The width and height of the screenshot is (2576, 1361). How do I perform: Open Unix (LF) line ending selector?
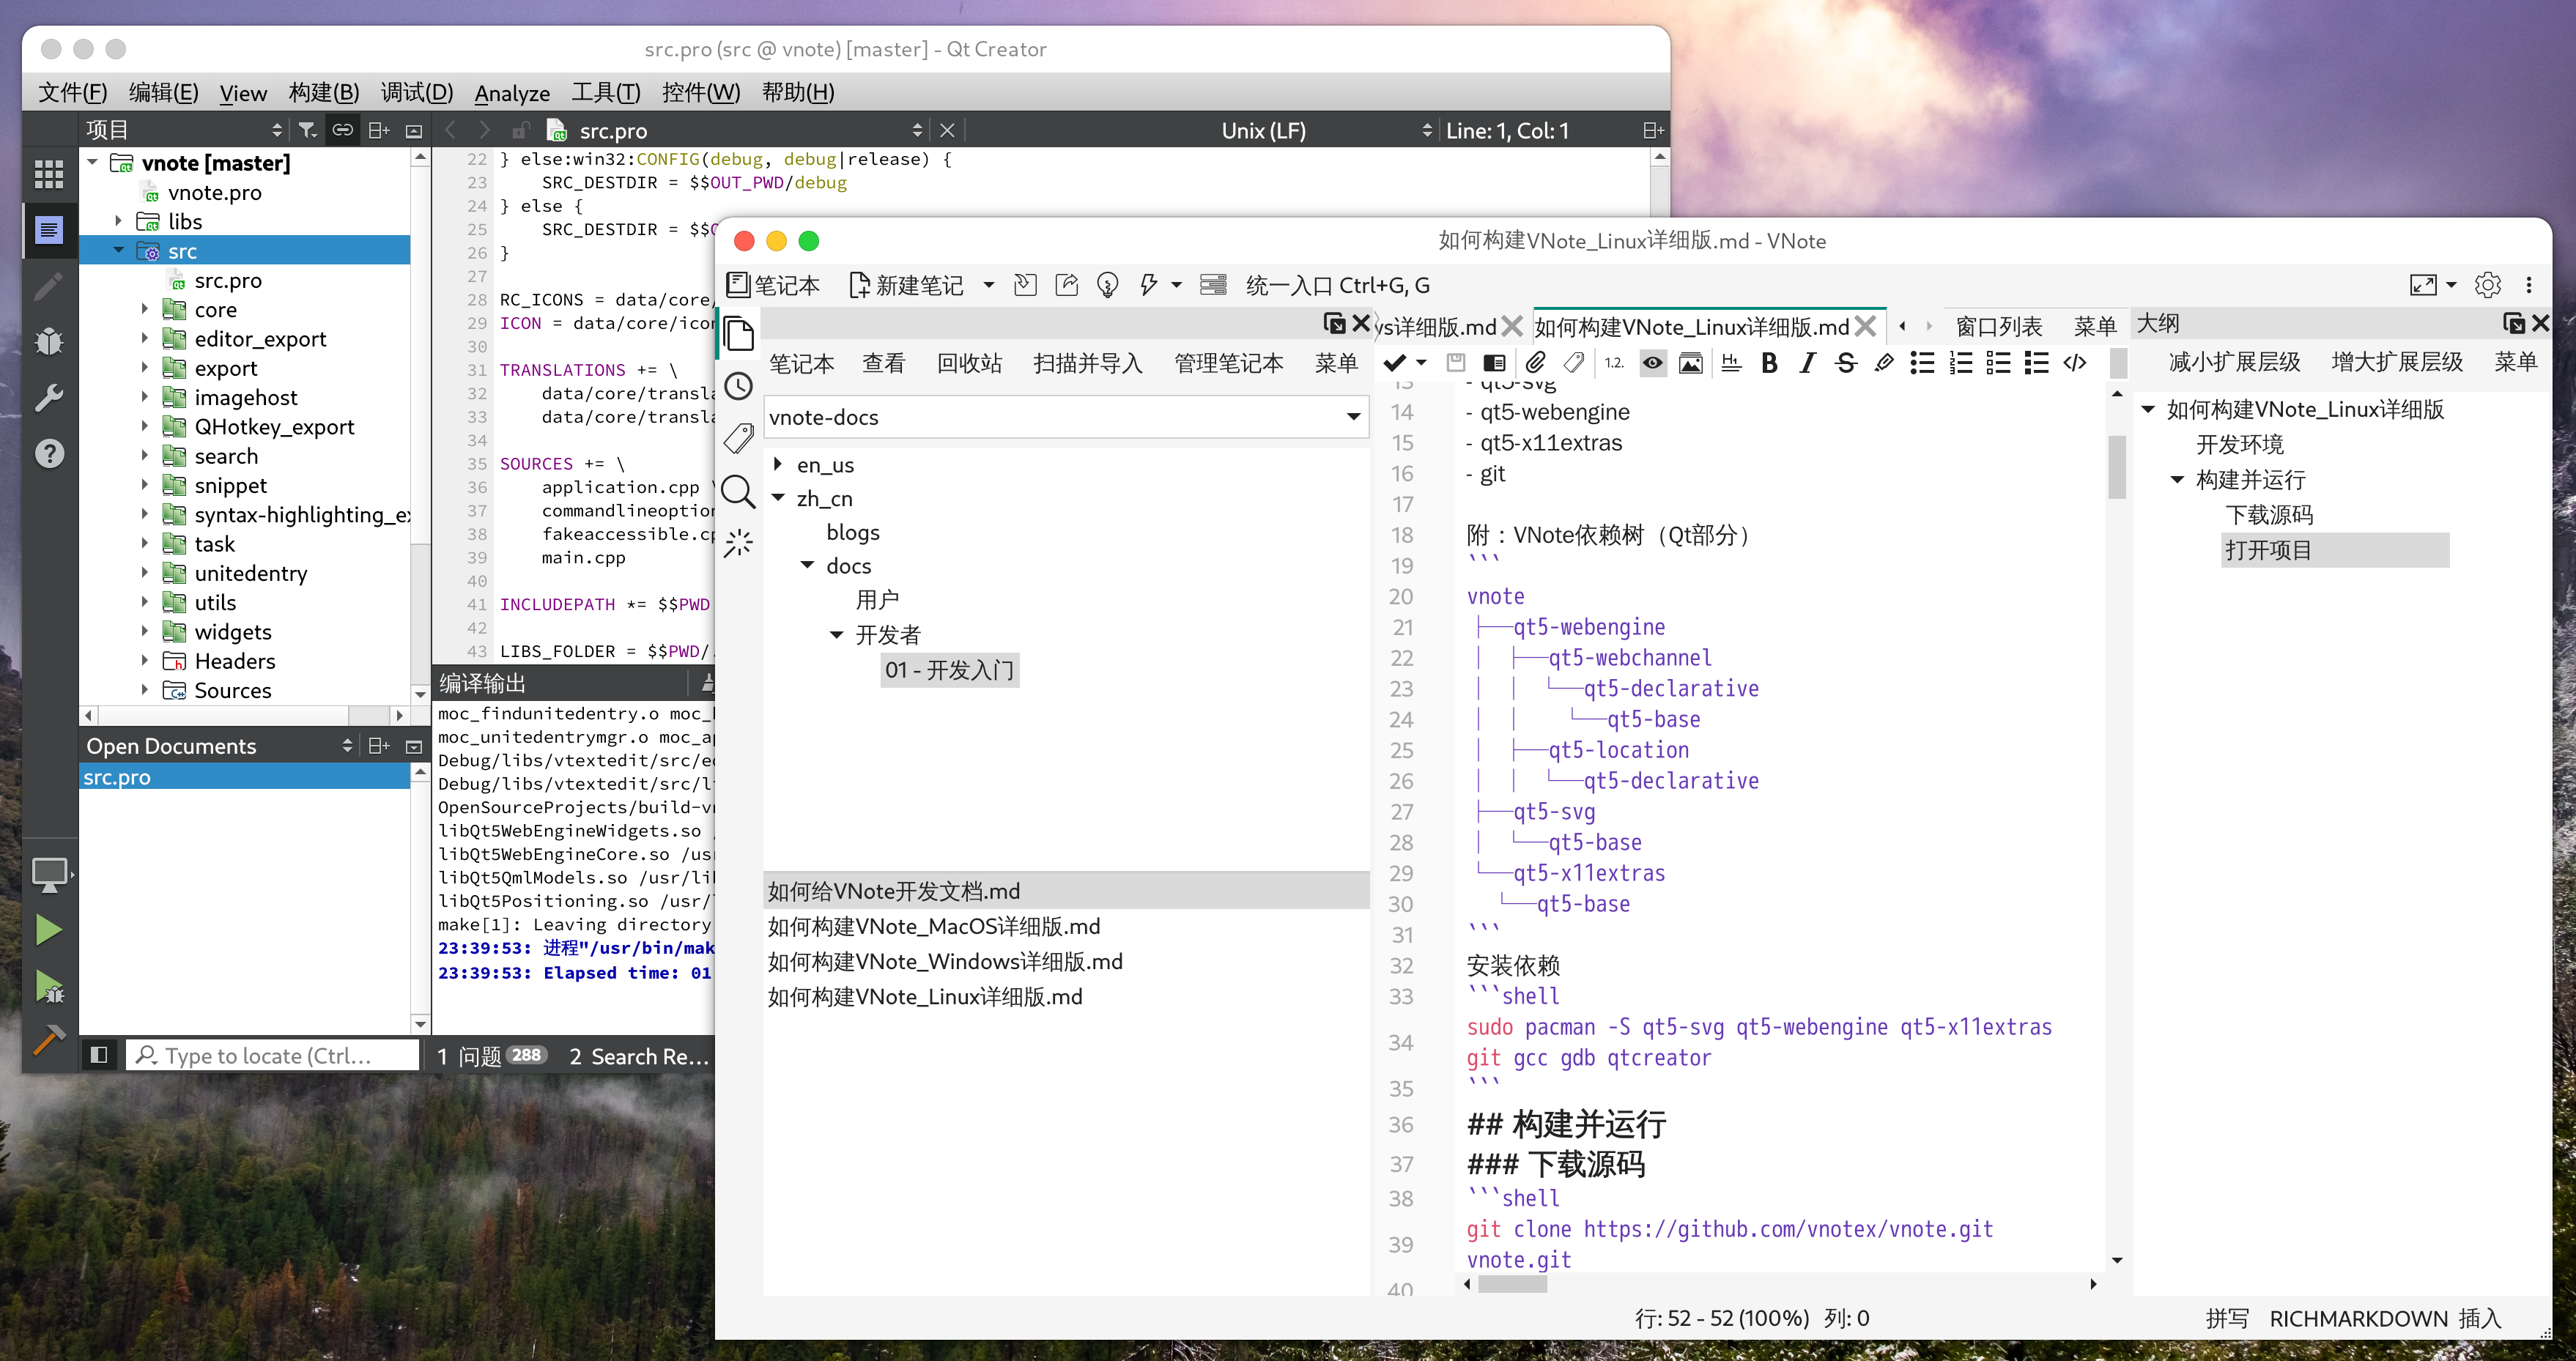[1325, 130]
